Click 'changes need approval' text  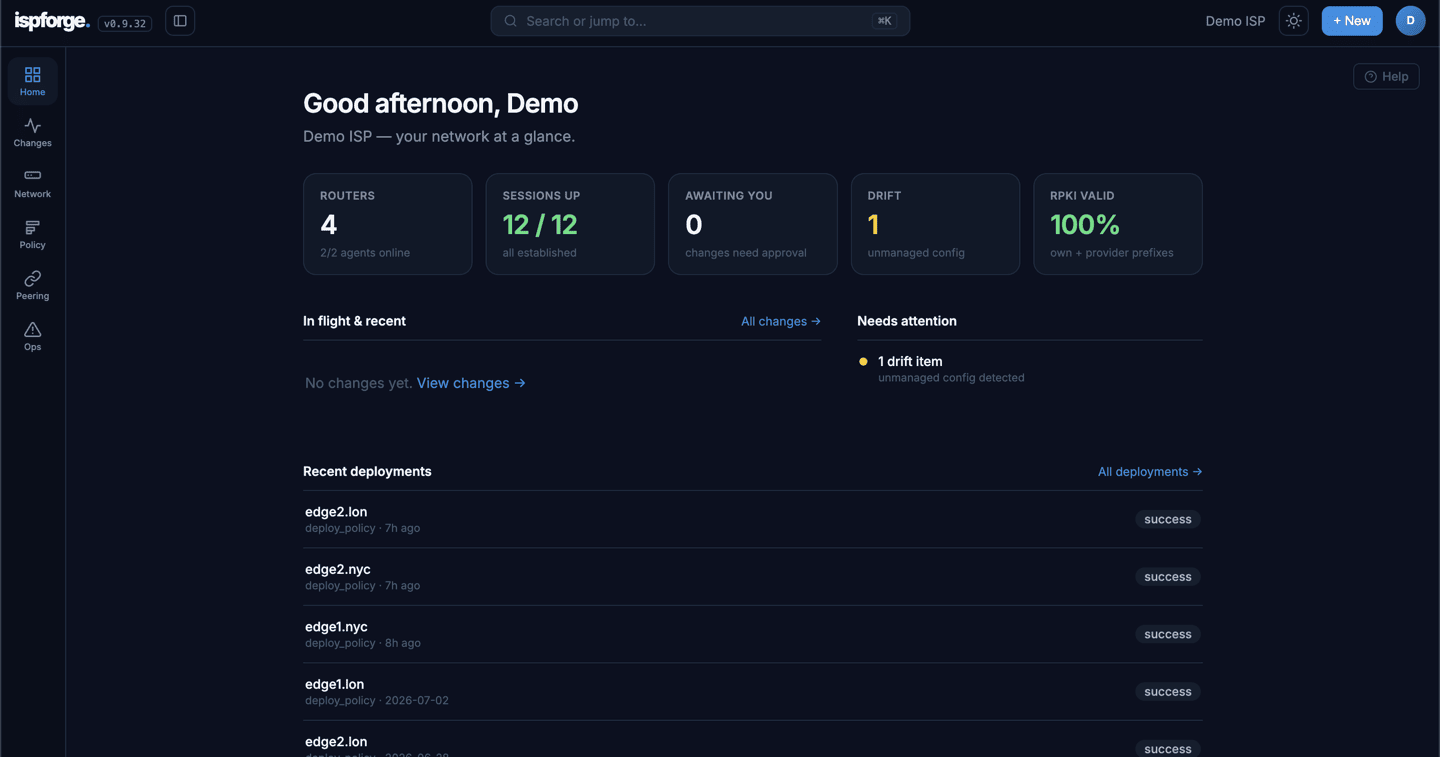click(x=746, y=253)
